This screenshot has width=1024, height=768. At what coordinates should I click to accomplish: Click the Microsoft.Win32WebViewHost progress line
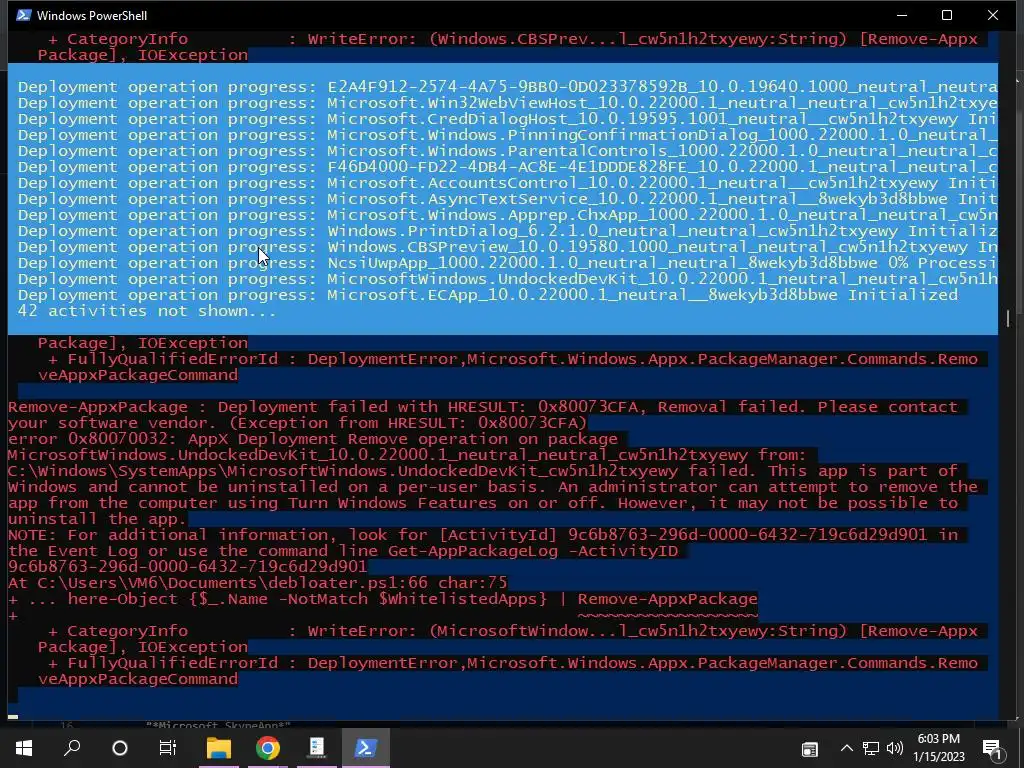point(507,103)
